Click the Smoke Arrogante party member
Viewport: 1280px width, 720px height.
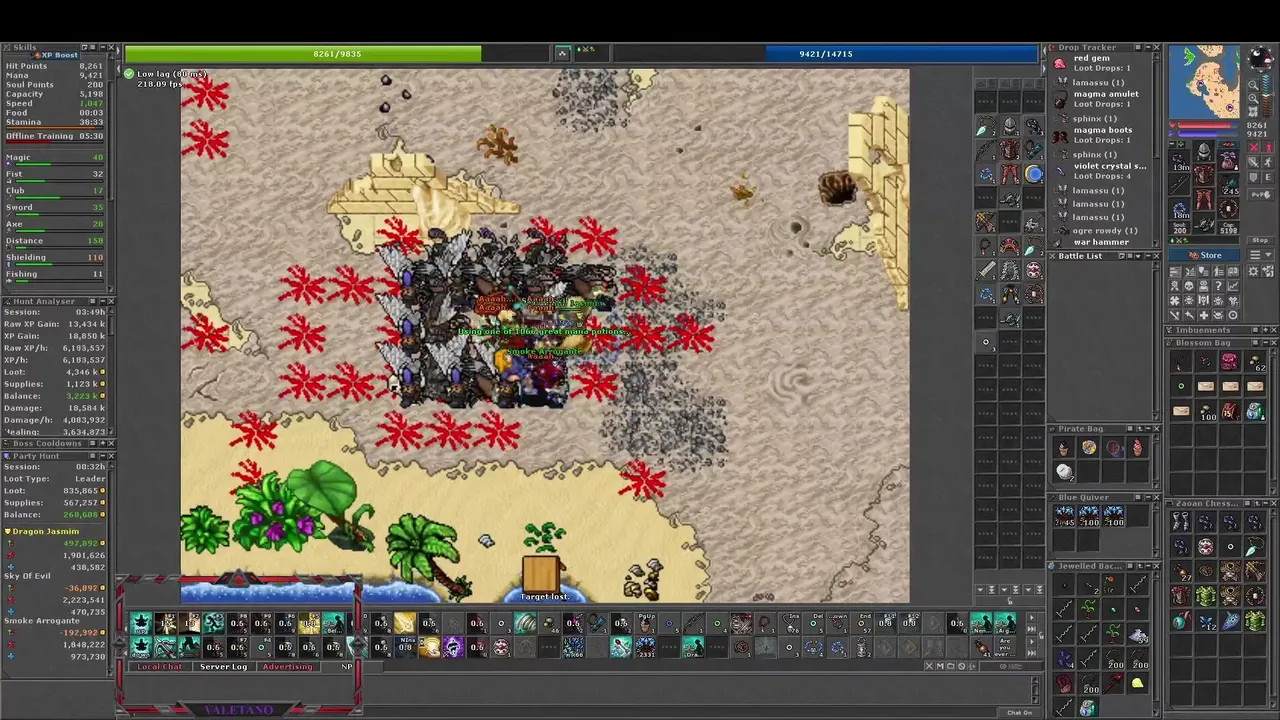[42, 621]
